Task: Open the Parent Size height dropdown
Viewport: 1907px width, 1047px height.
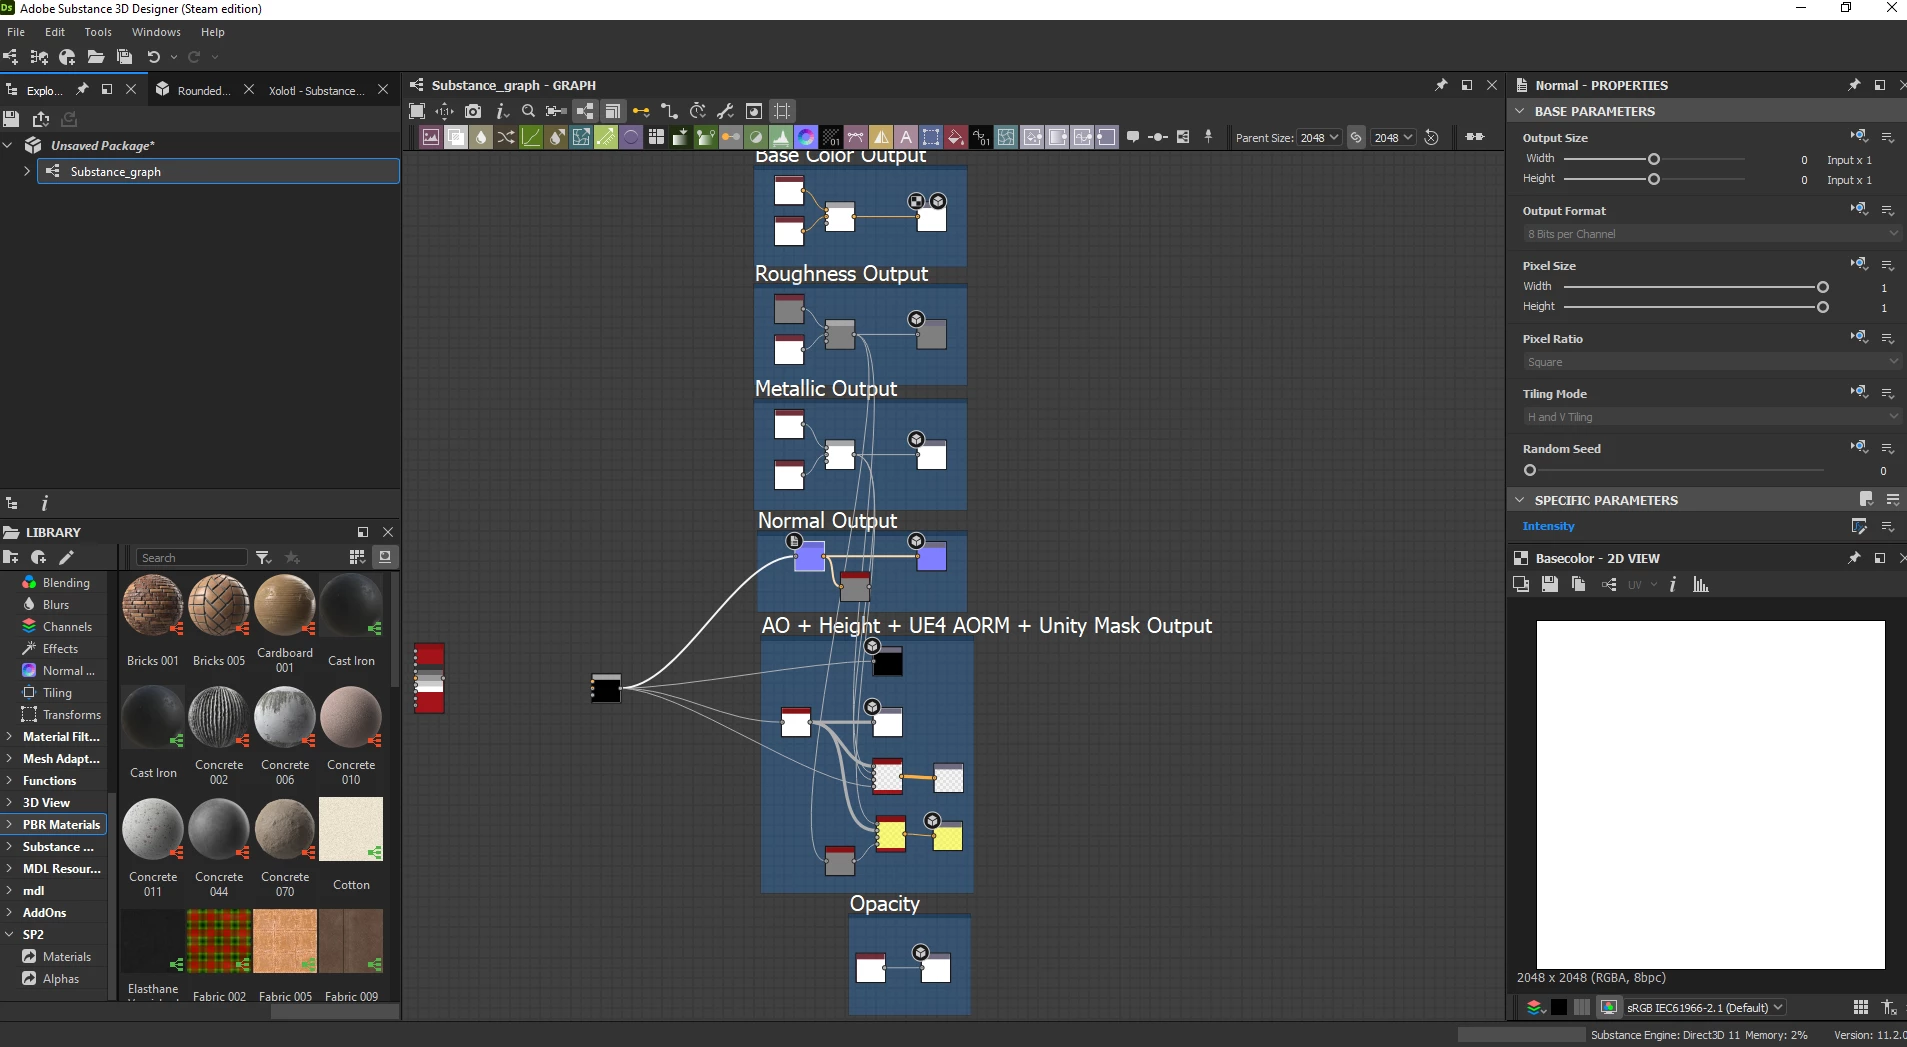Action: 1393,138
